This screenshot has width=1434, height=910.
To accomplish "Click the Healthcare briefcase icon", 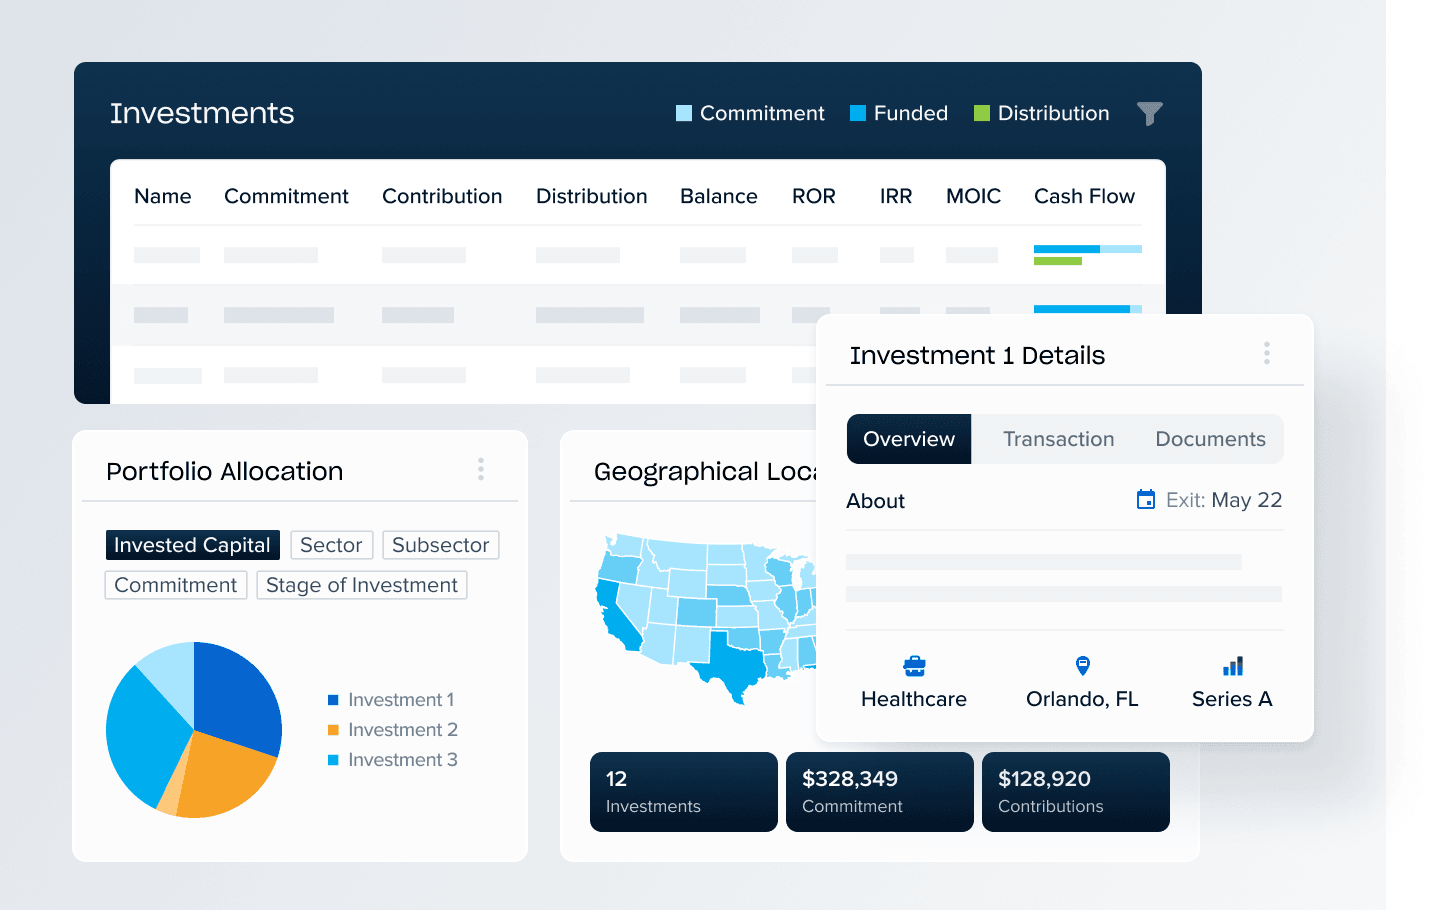I will point(914,666).
